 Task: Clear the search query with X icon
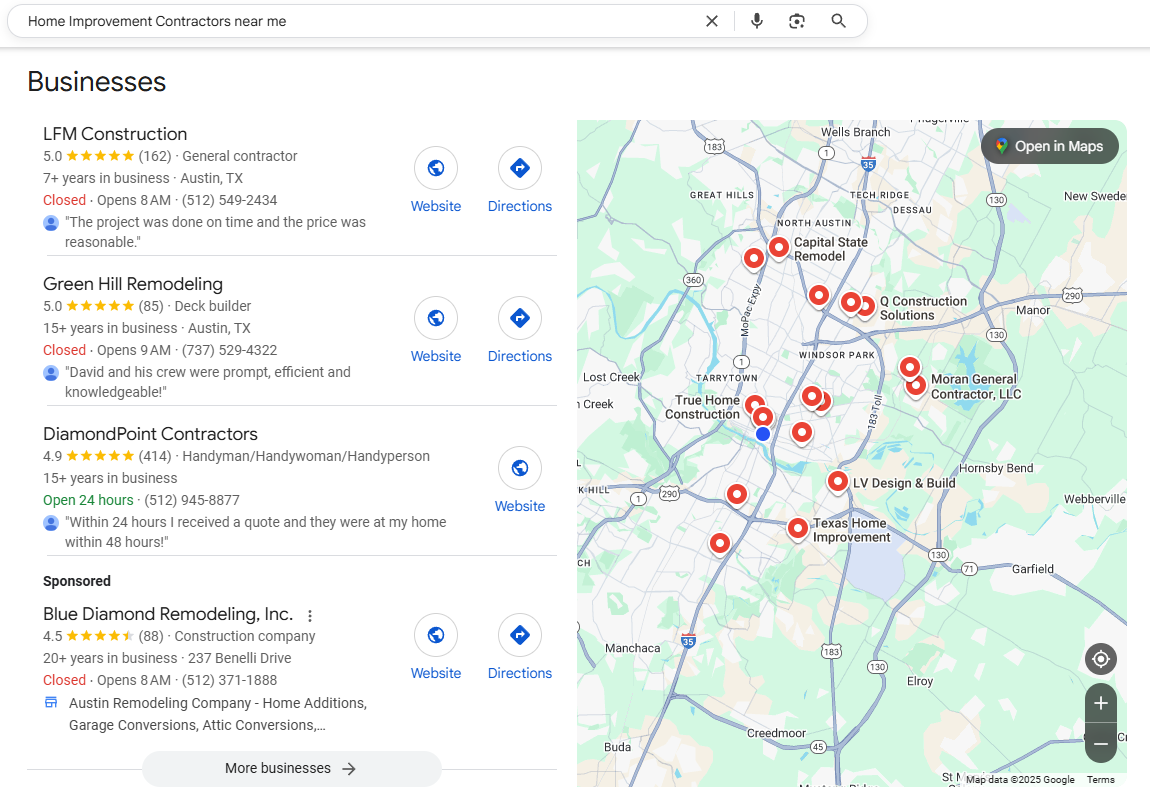tap(712, 21)
